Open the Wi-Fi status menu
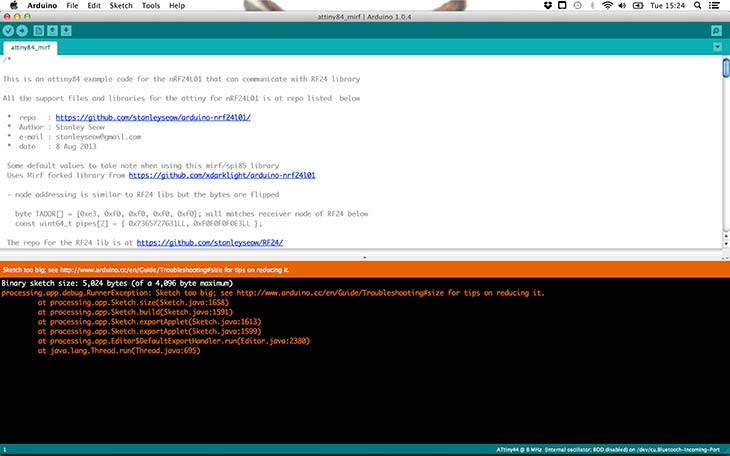Viewport: 730px width, 456px height. [x=607, y=6]
